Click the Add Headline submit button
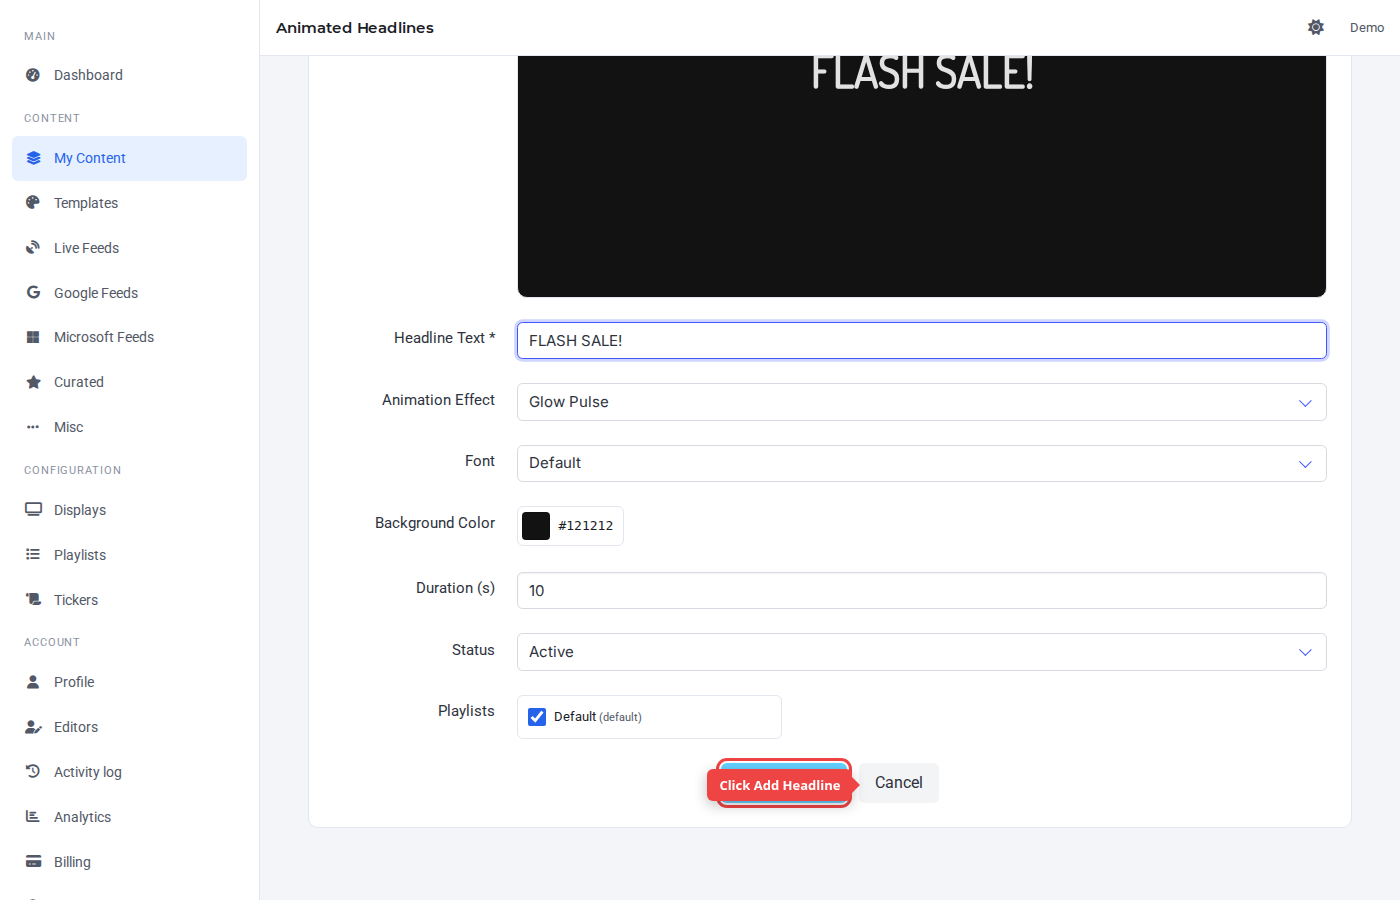Image resolution: width=1400 pixels, height=900 pixels. coord(784,783)
